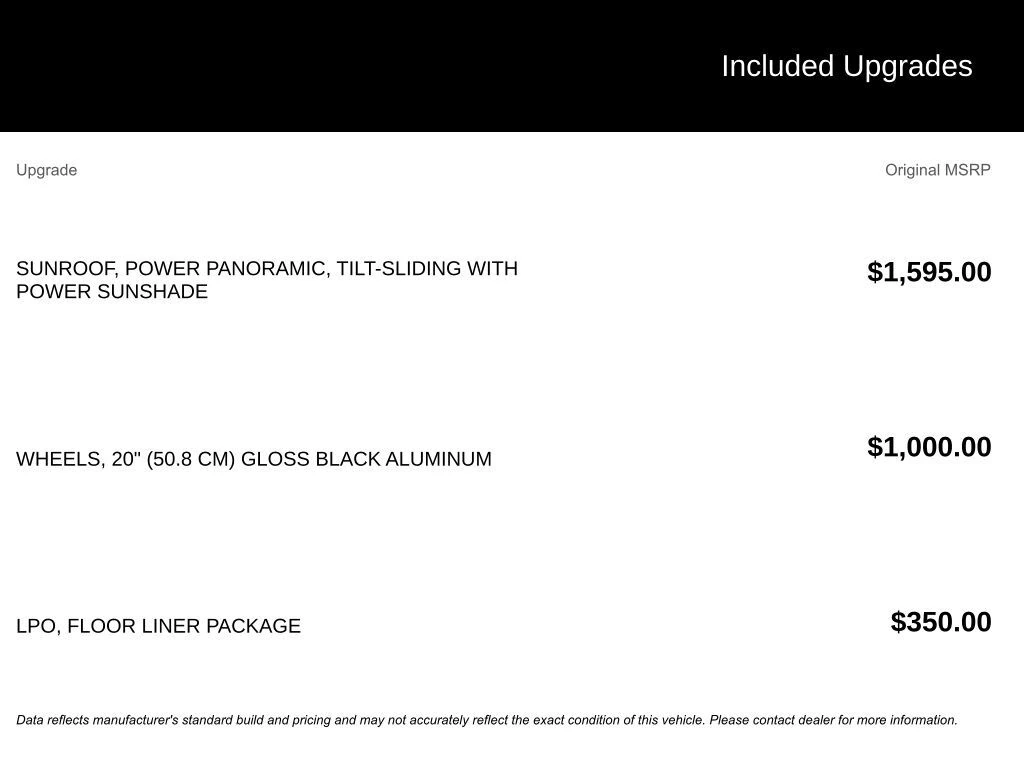Click the Included Upgrades title
This screenshot has width=1024, height=768.
(x=846, y=66)
